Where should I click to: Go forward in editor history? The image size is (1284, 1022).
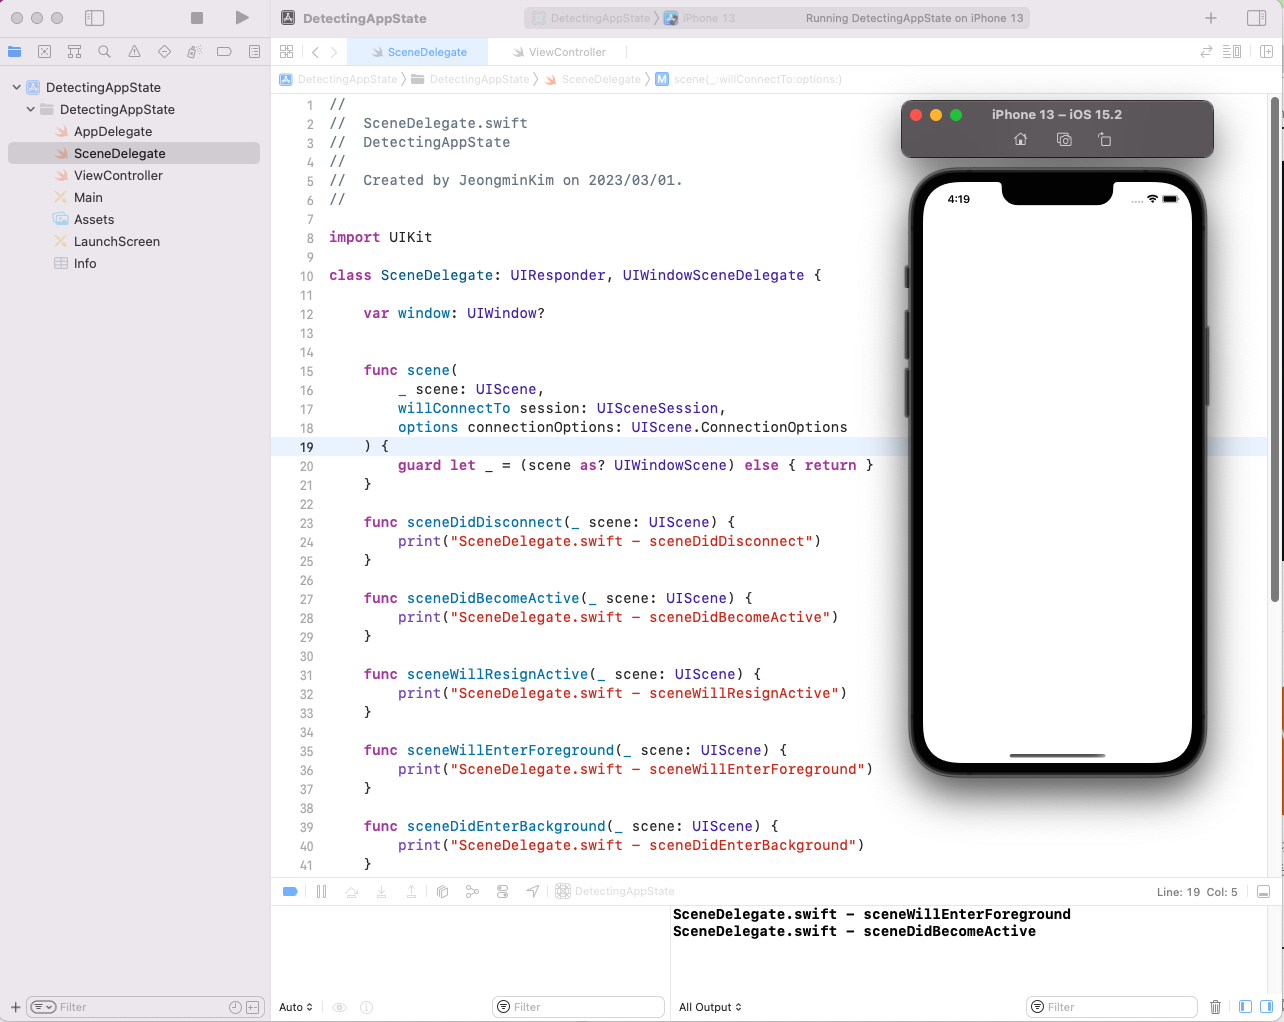tap(334, 52)
